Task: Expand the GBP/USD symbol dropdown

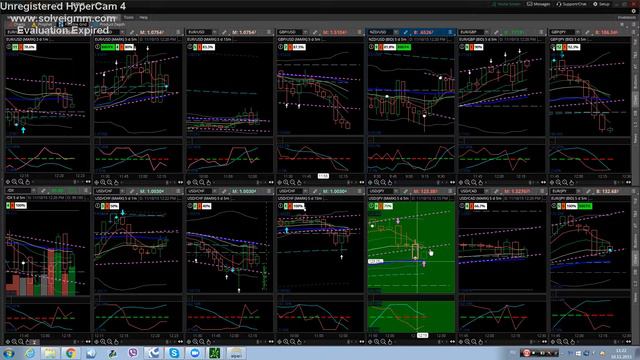Action: pos(306,32)
